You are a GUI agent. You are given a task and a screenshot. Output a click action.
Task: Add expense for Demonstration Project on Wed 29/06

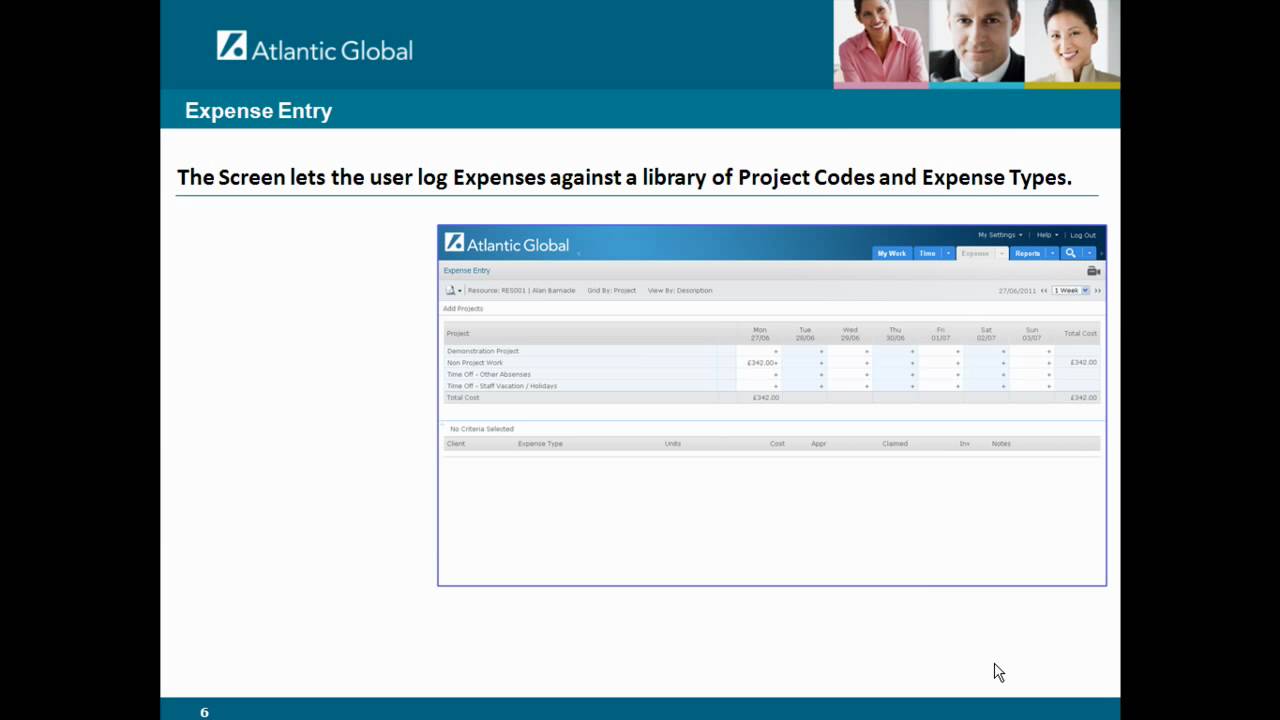(866, 352)
